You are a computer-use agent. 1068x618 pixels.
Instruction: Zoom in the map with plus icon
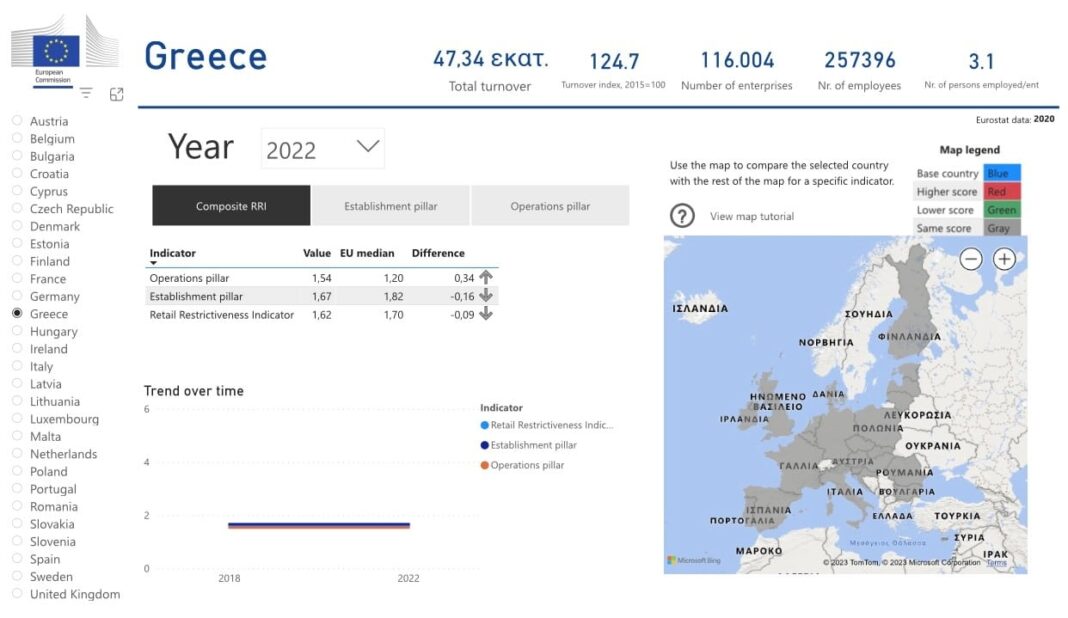tap(1004, 259)
